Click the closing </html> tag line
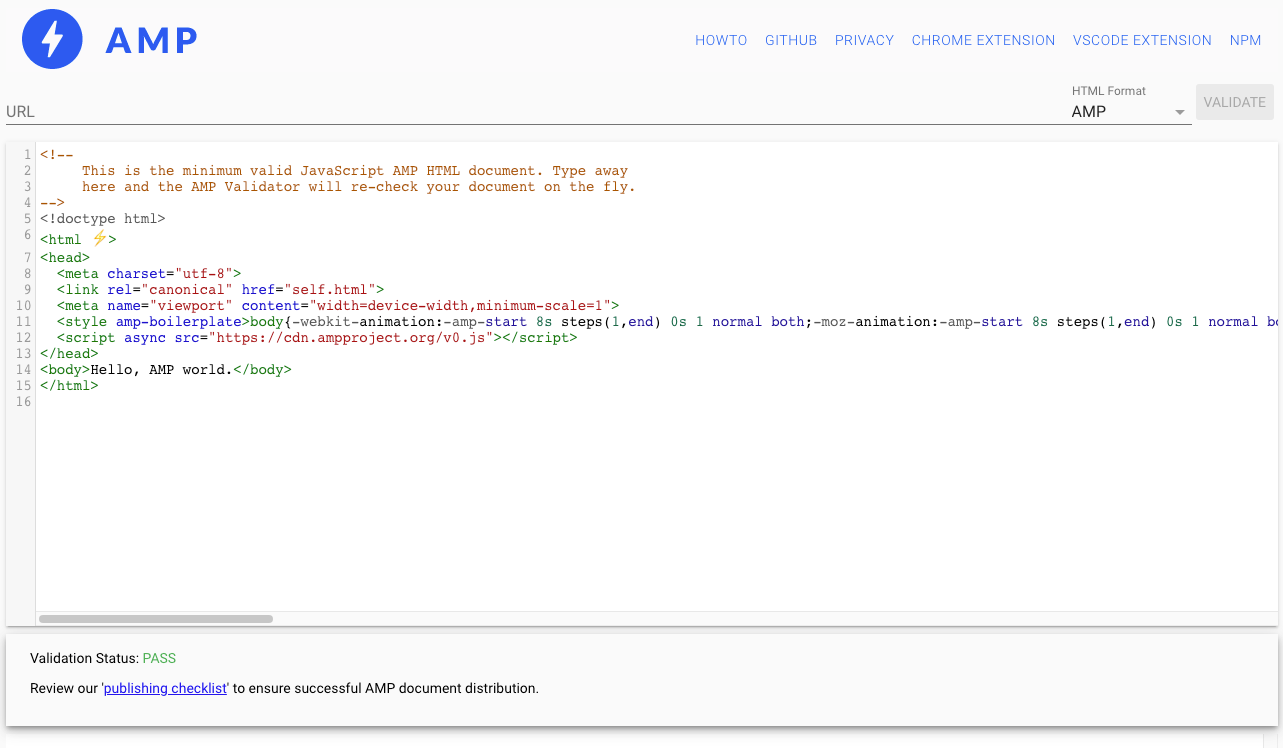The width and height of the screenshot is (1283, 748). pos(69,385)
